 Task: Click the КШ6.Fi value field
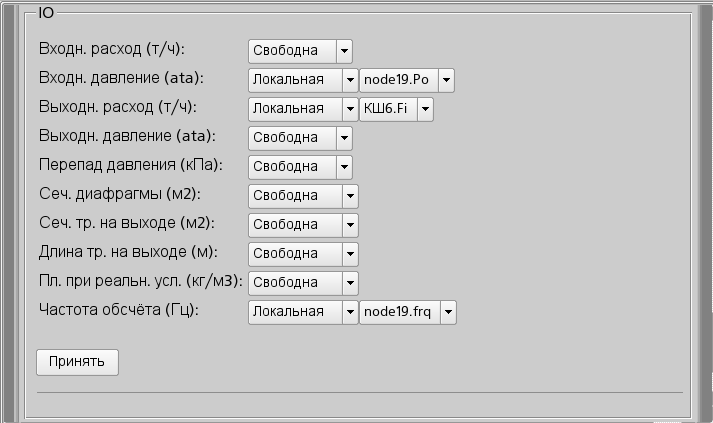(387, 109)
